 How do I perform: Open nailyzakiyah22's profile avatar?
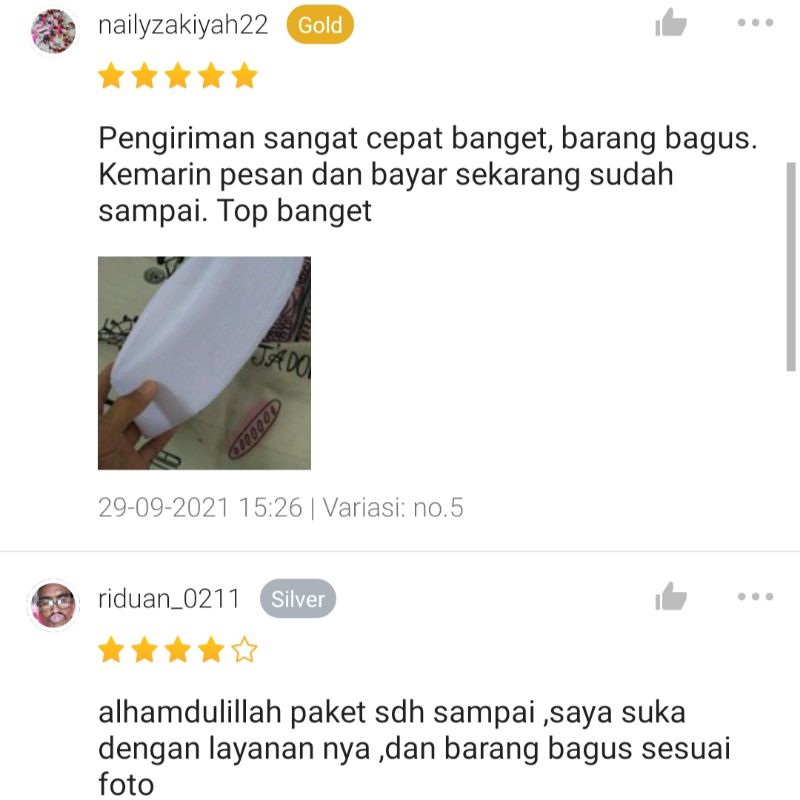click(x=54, y=31)
